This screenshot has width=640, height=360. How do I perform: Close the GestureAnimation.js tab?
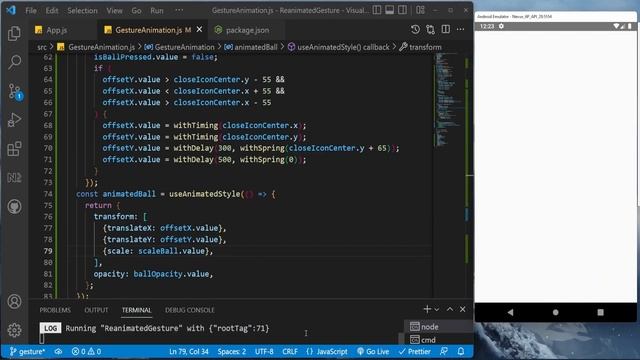pos(199,29)
